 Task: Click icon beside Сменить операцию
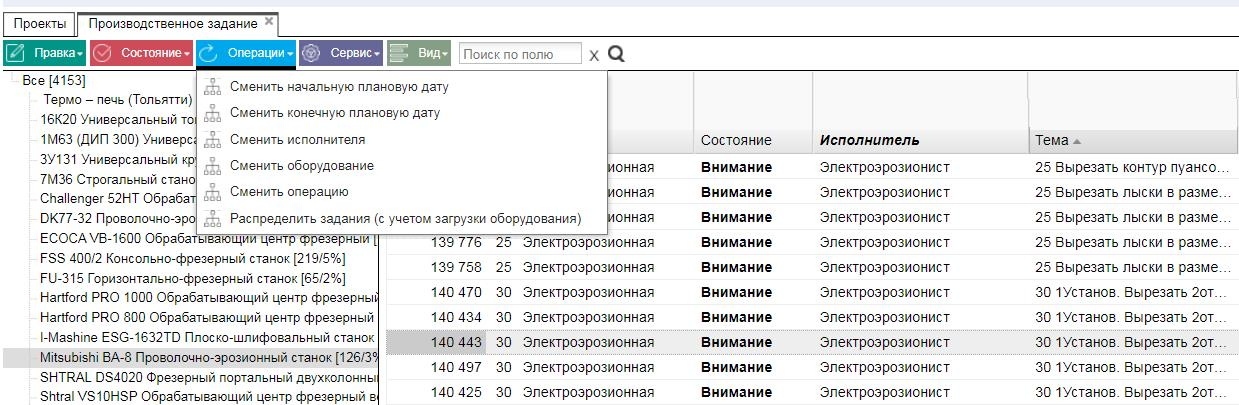[x=211, y=191]
